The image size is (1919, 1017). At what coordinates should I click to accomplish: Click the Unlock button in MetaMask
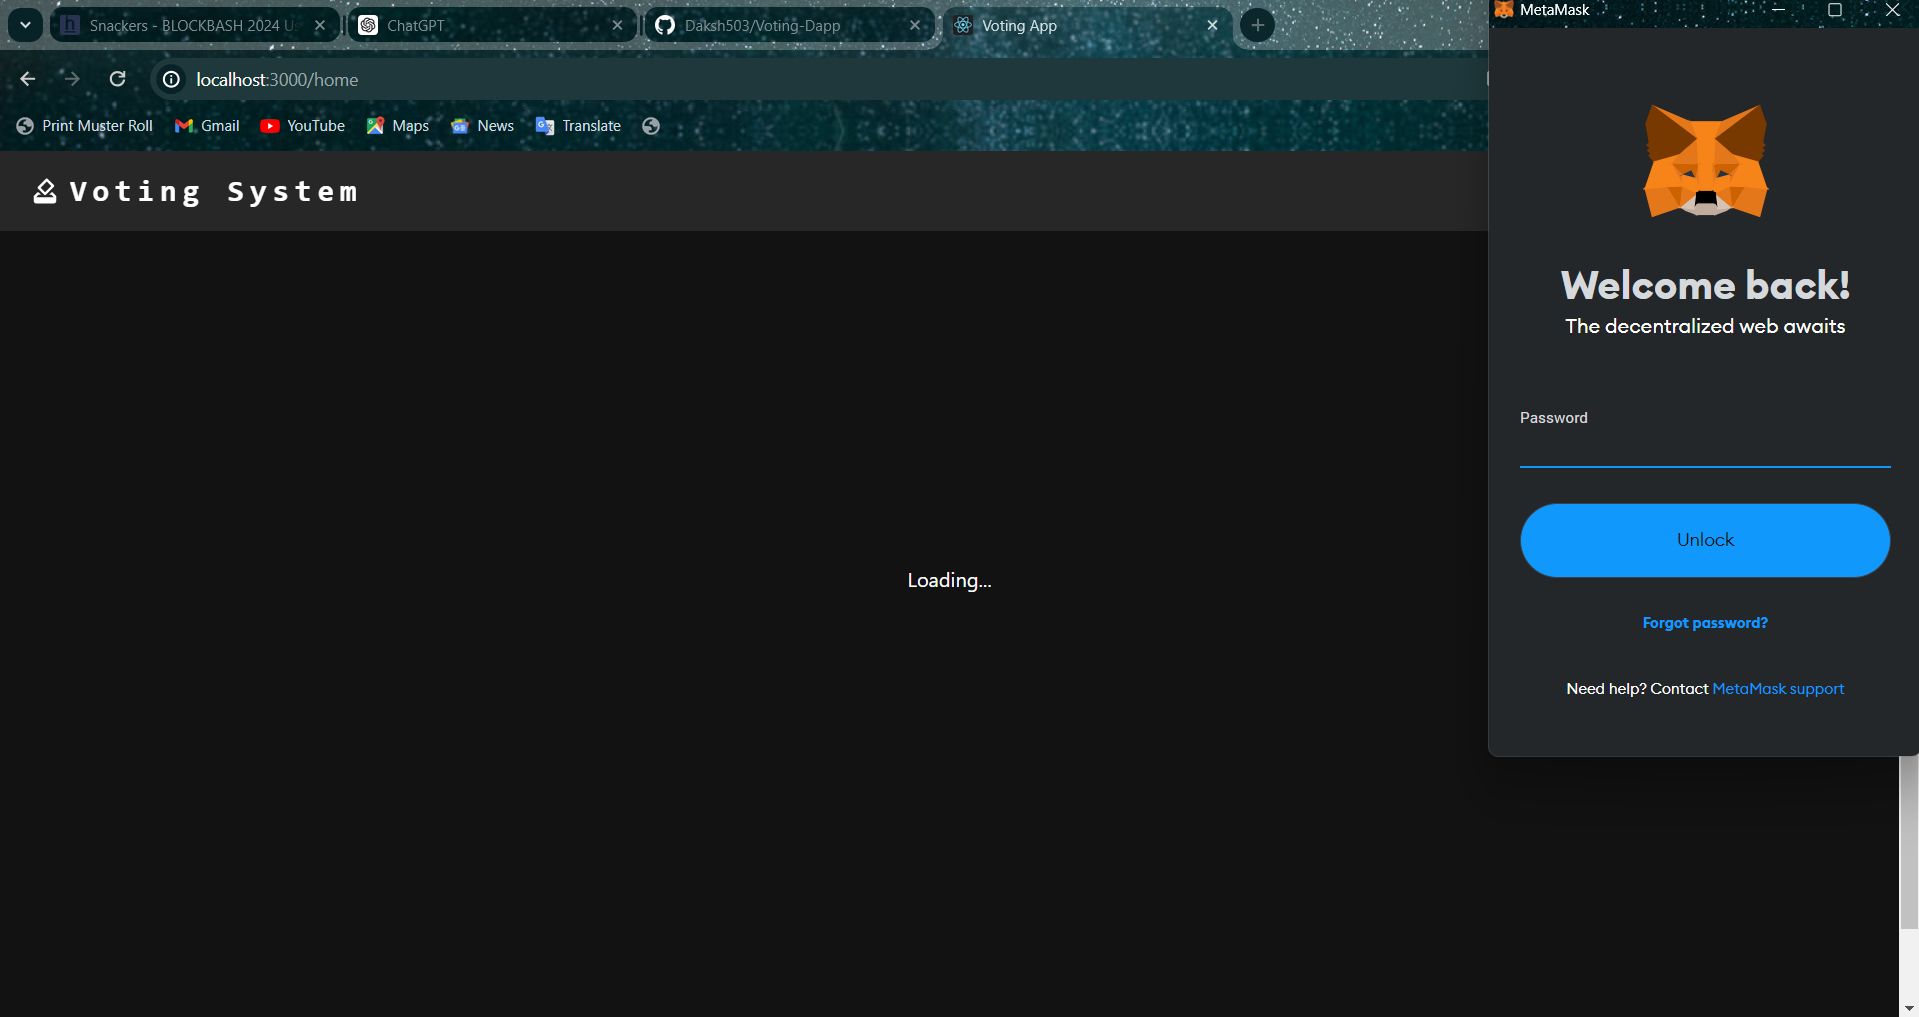coord(1705,540)
